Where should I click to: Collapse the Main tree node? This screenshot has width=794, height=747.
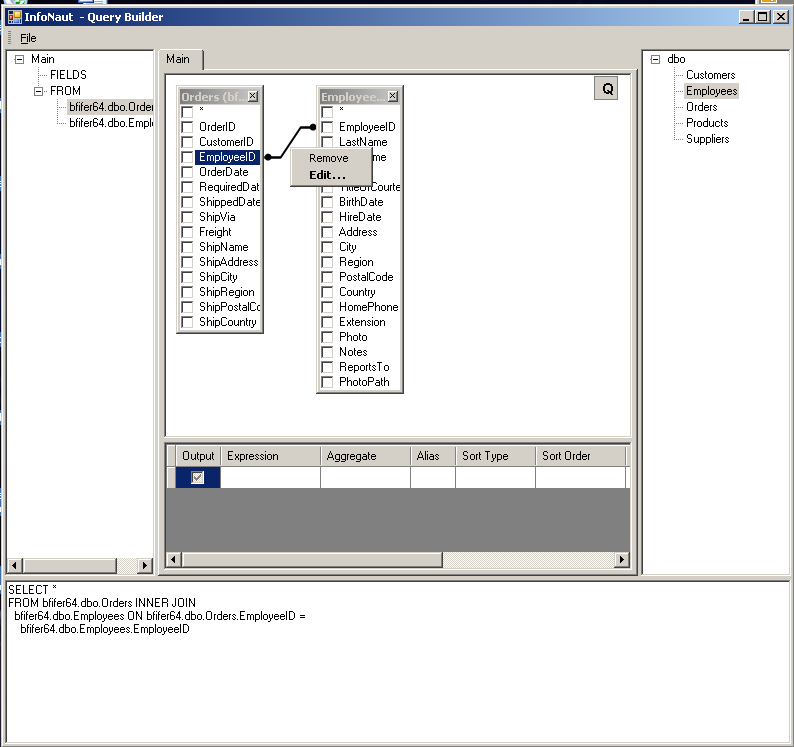click(x=19, y=59)
